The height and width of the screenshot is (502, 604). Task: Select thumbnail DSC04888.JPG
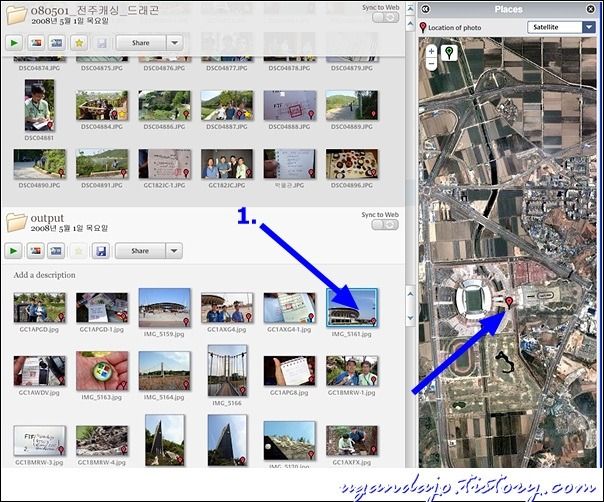(289, 105)
